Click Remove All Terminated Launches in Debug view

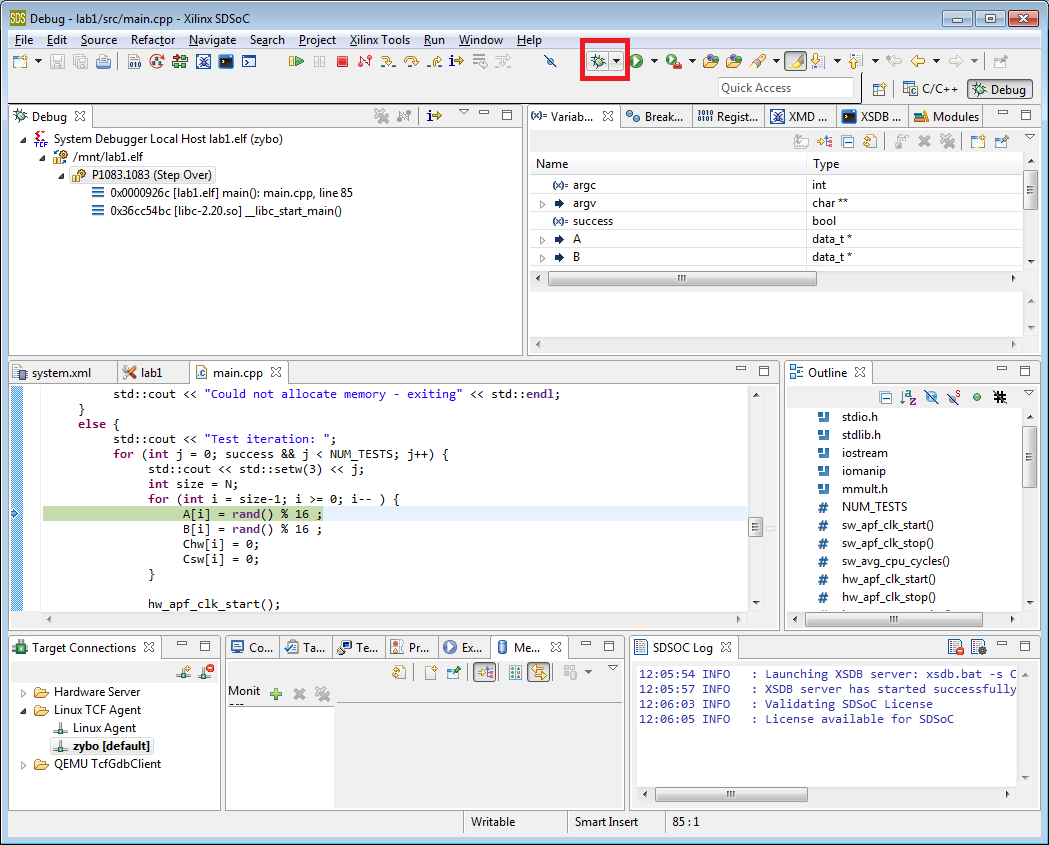pyautogui.click(x=381, y=116)
